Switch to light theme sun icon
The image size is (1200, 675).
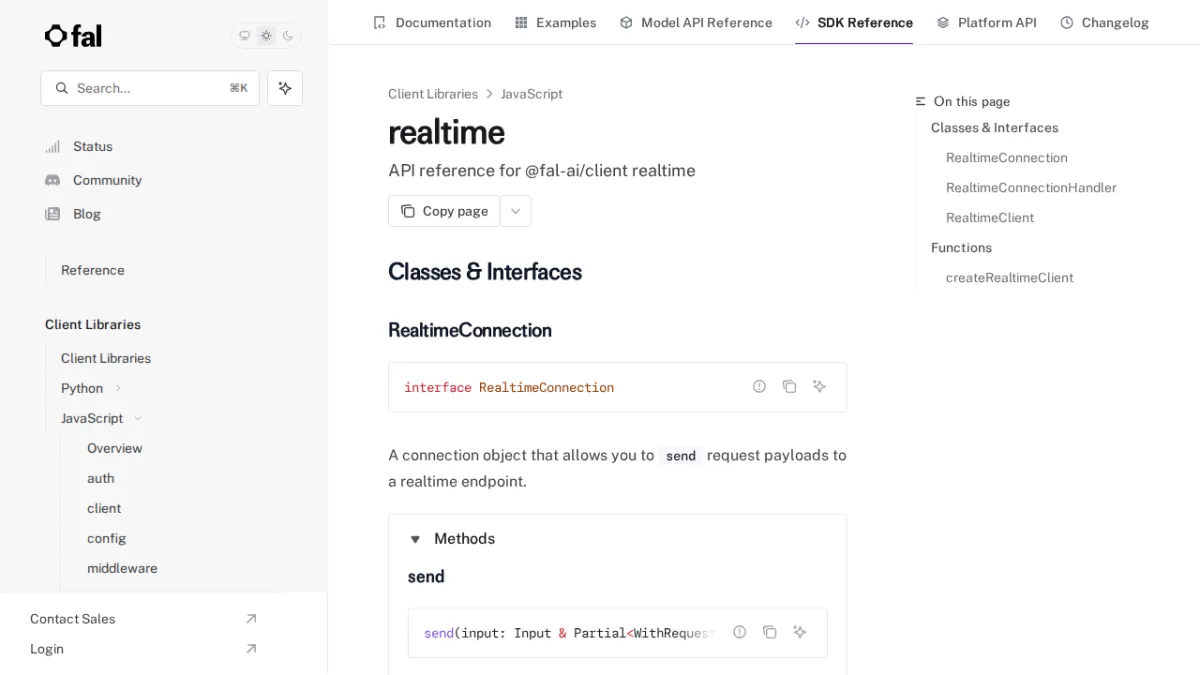(266, 36)
